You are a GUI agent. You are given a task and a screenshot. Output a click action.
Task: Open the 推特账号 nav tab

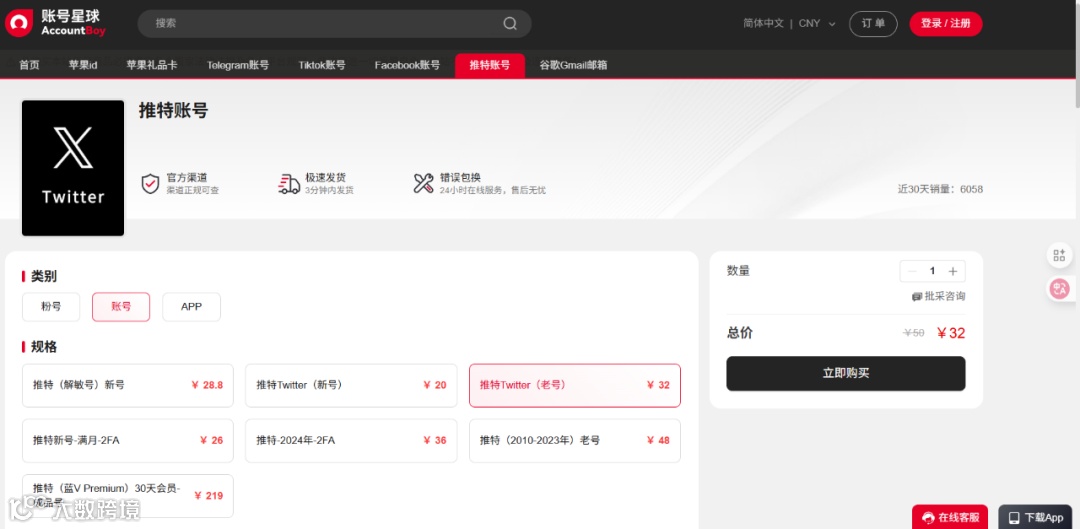click(490, 65)
